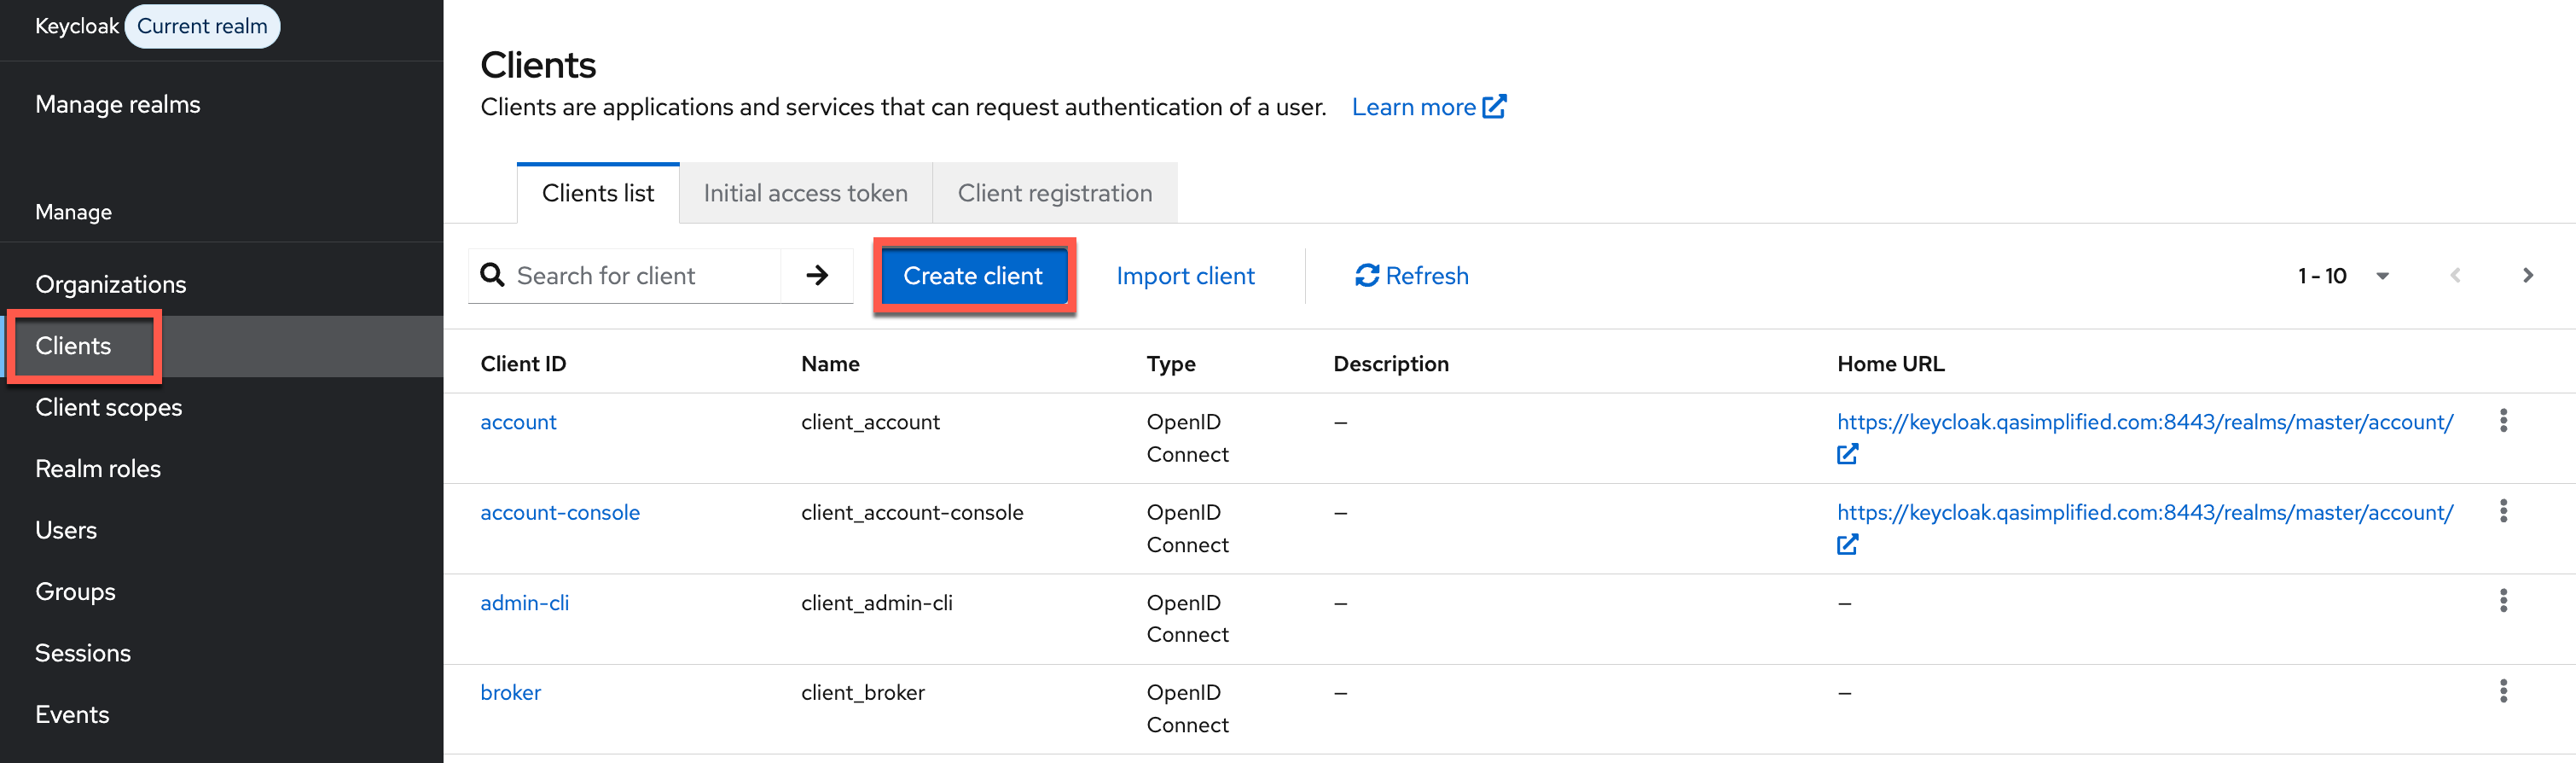Switch to Client registration tab

coord(1054,193)
